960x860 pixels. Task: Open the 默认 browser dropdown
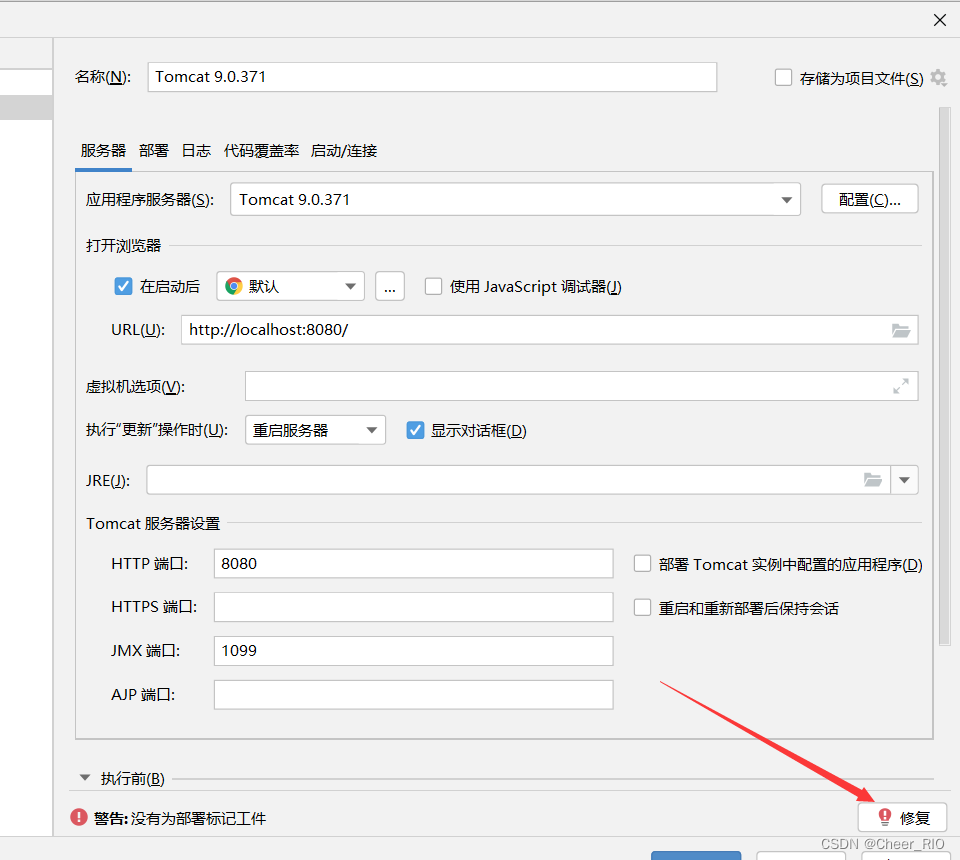click(290, 286)
